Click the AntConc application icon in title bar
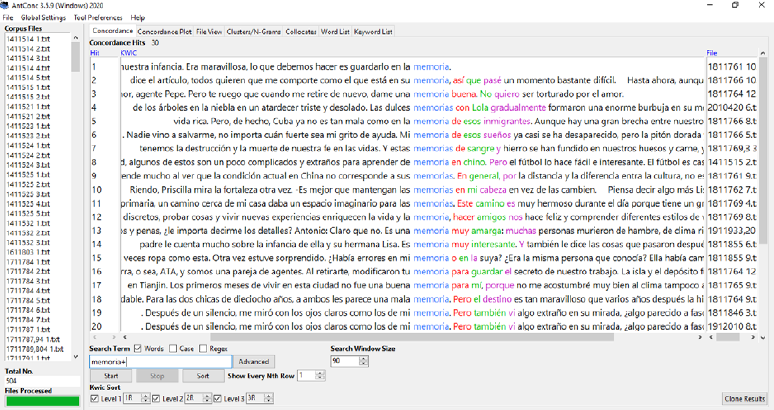774x410 pixels. click(6, 6)
